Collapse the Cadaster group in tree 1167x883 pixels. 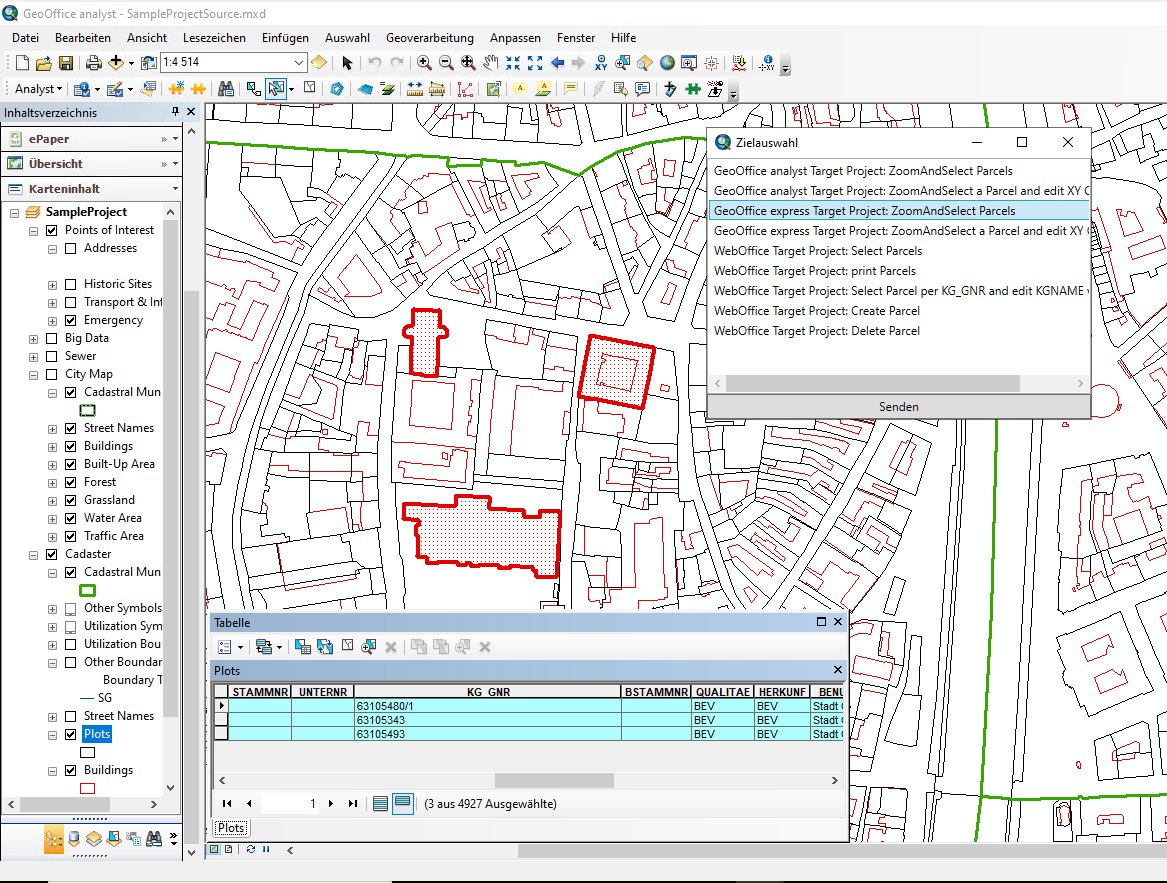coord(34,554)
